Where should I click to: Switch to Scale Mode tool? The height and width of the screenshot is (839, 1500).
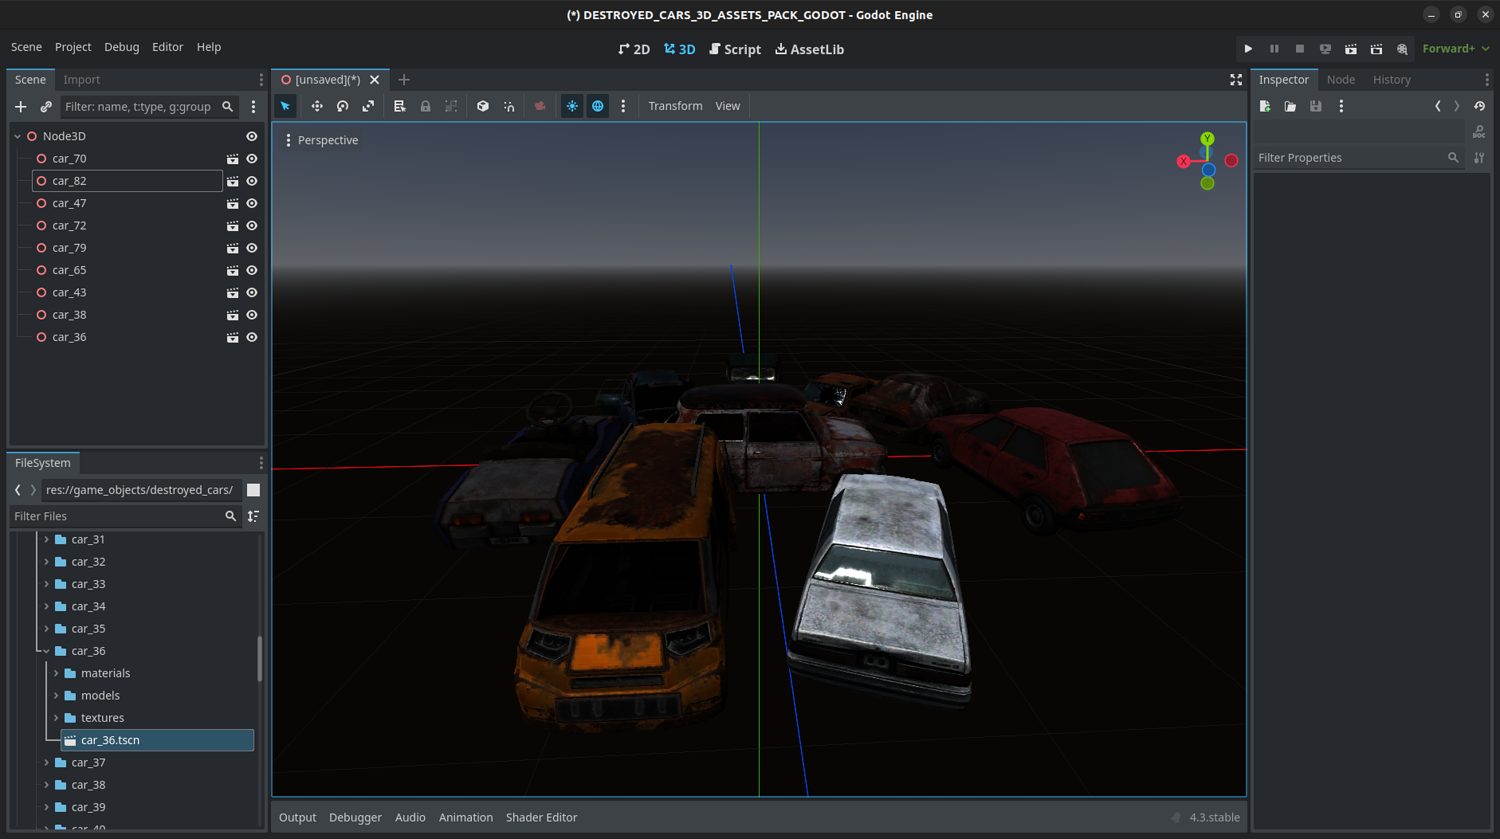pyautogui.click(x=368, y=106)
